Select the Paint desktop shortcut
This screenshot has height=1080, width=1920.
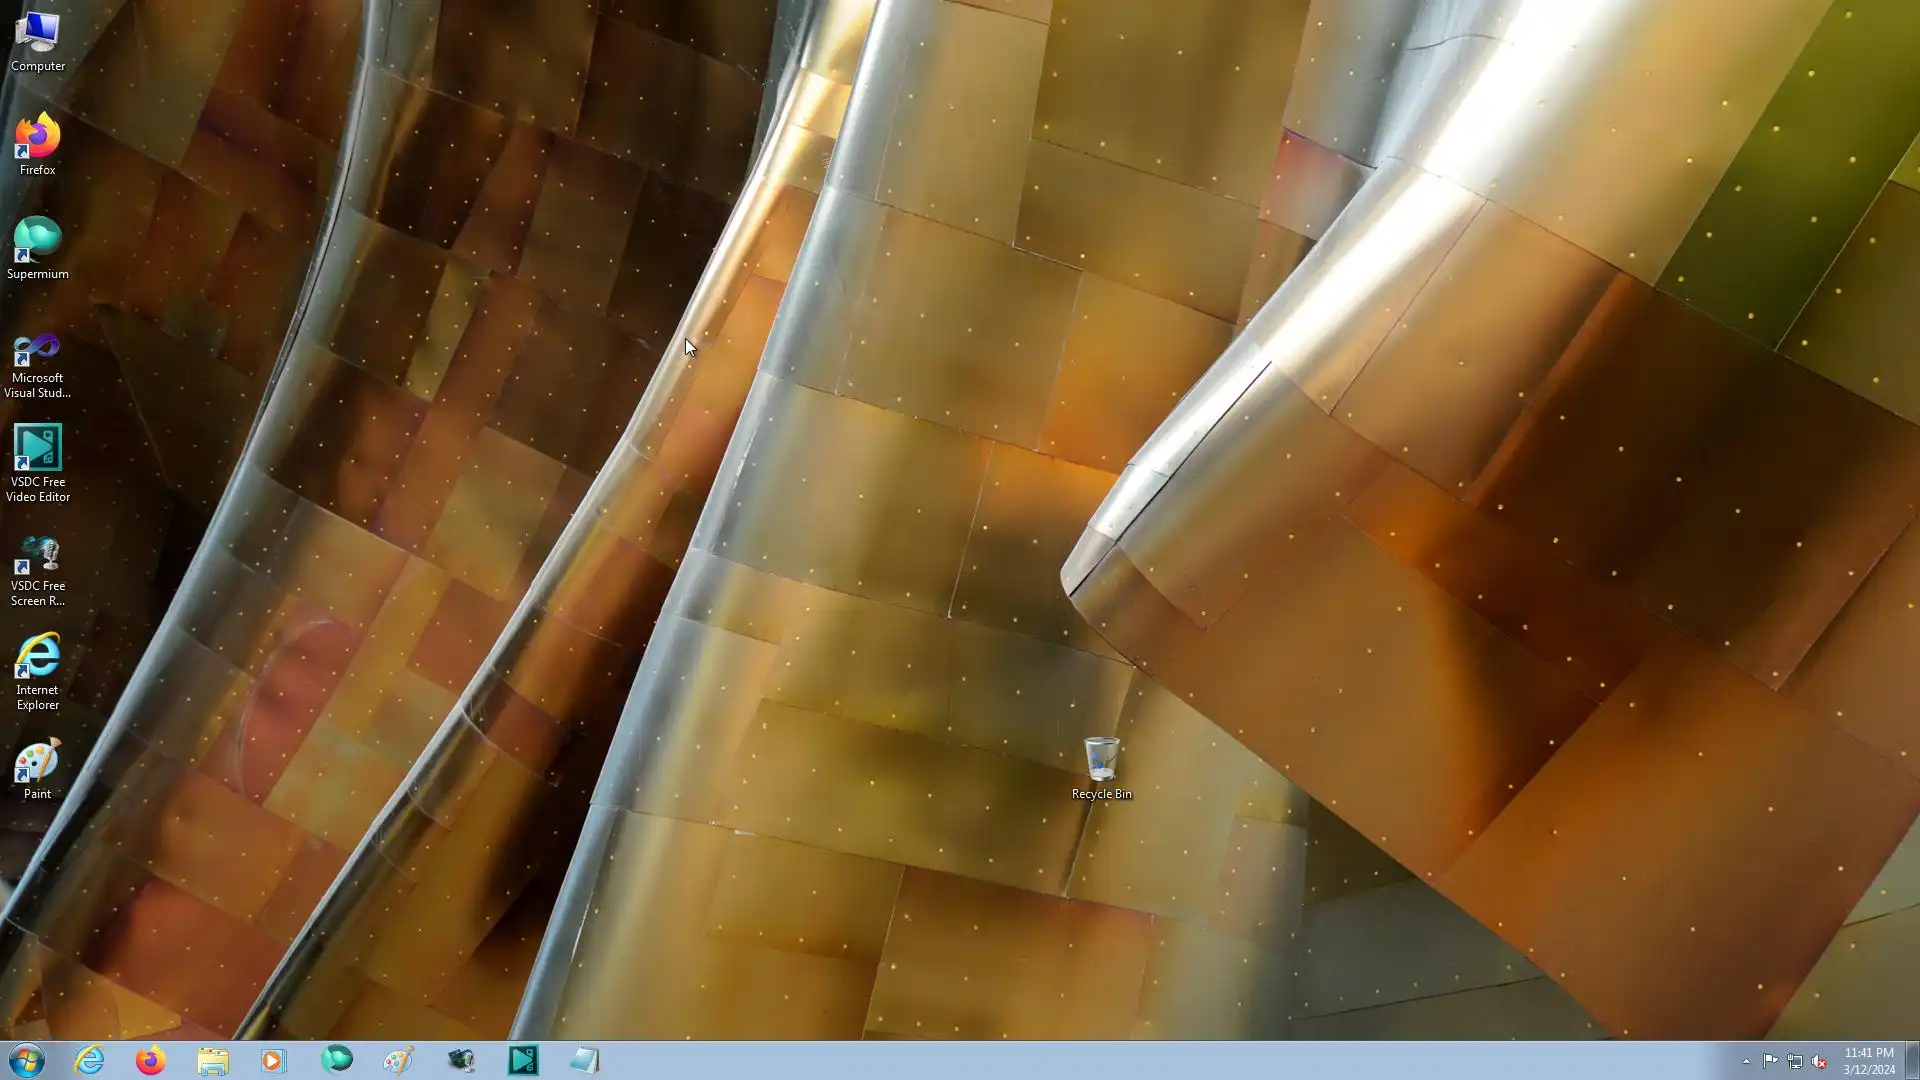[38, 768]
